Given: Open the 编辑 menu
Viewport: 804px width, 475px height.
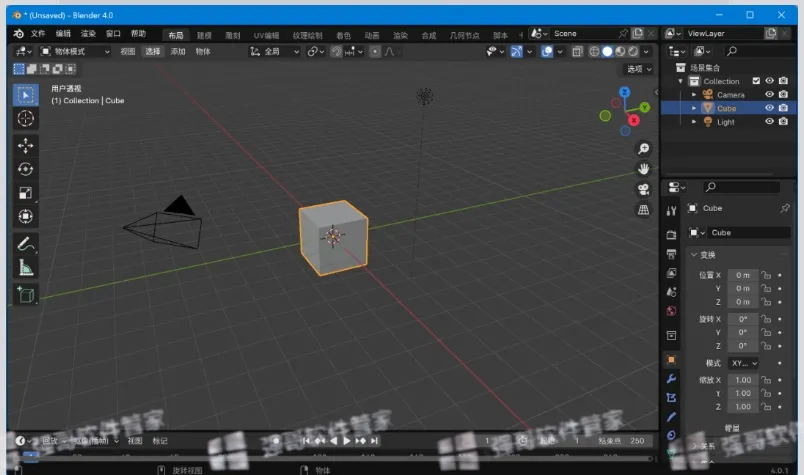Looking at the screenshot, I should tap(63, 34).
